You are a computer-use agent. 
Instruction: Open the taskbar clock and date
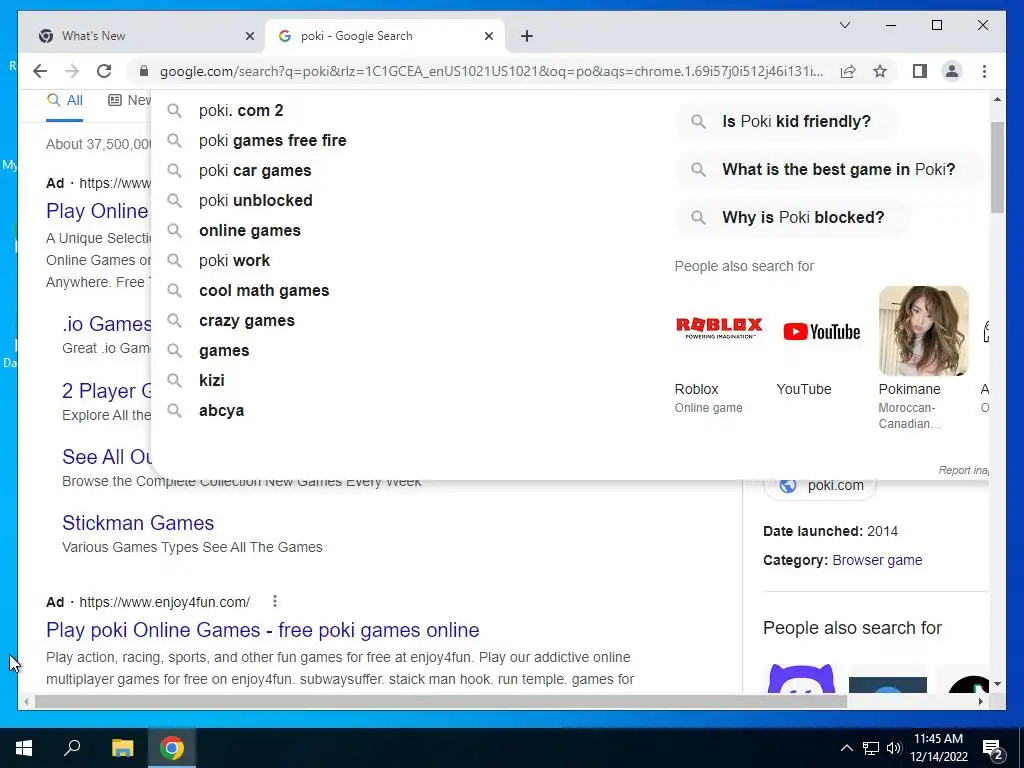(939, 748)
